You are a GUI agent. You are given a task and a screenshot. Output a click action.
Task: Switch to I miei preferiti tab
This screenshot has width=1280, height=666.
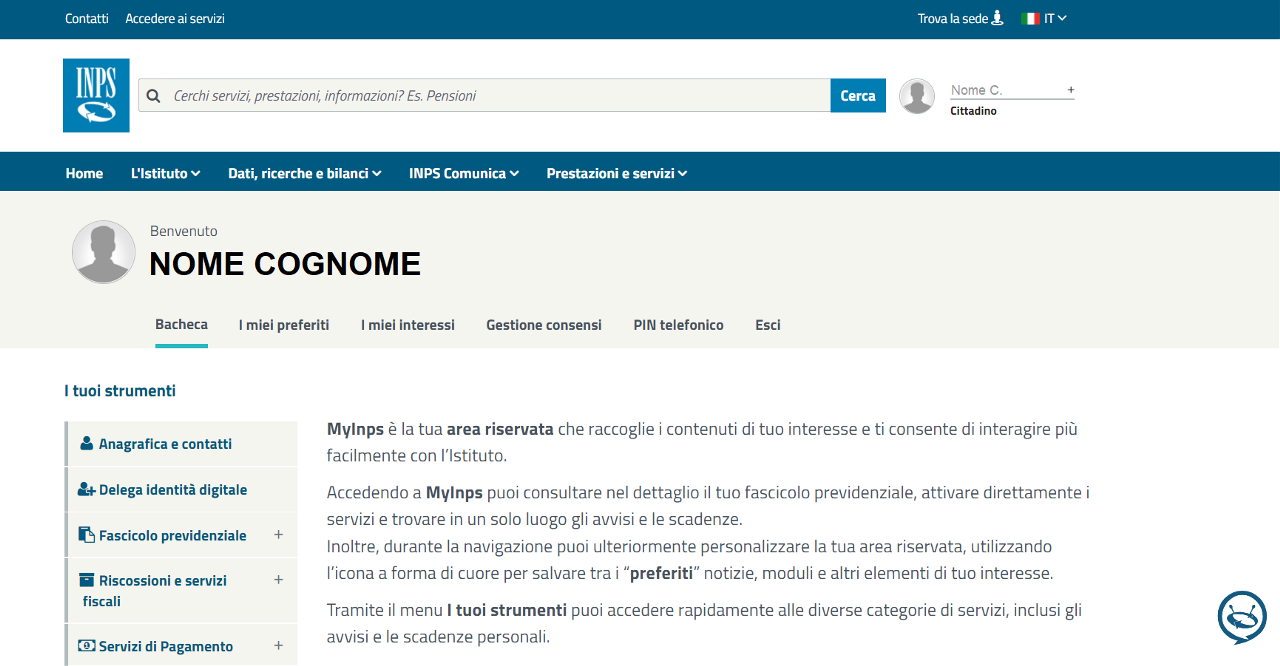pyautogui.click(x=284, y=325)
